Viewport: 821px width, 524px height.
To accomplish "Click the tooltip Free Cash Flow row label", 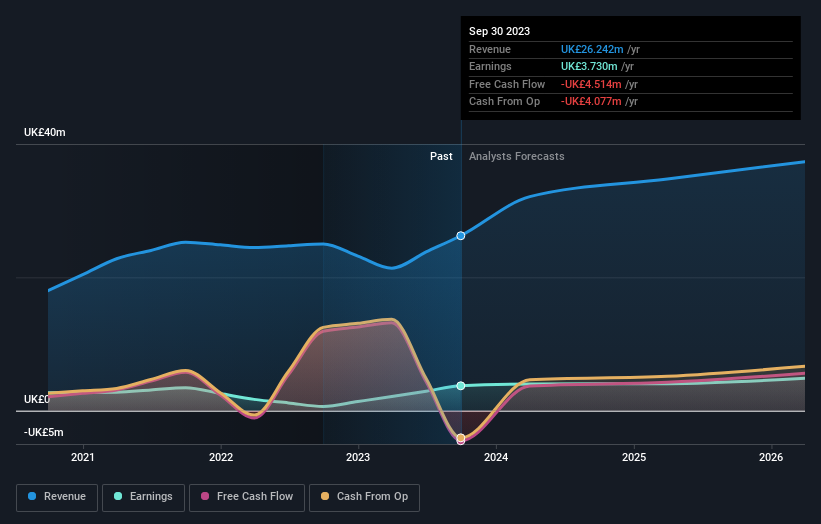I will pos(507,84).
